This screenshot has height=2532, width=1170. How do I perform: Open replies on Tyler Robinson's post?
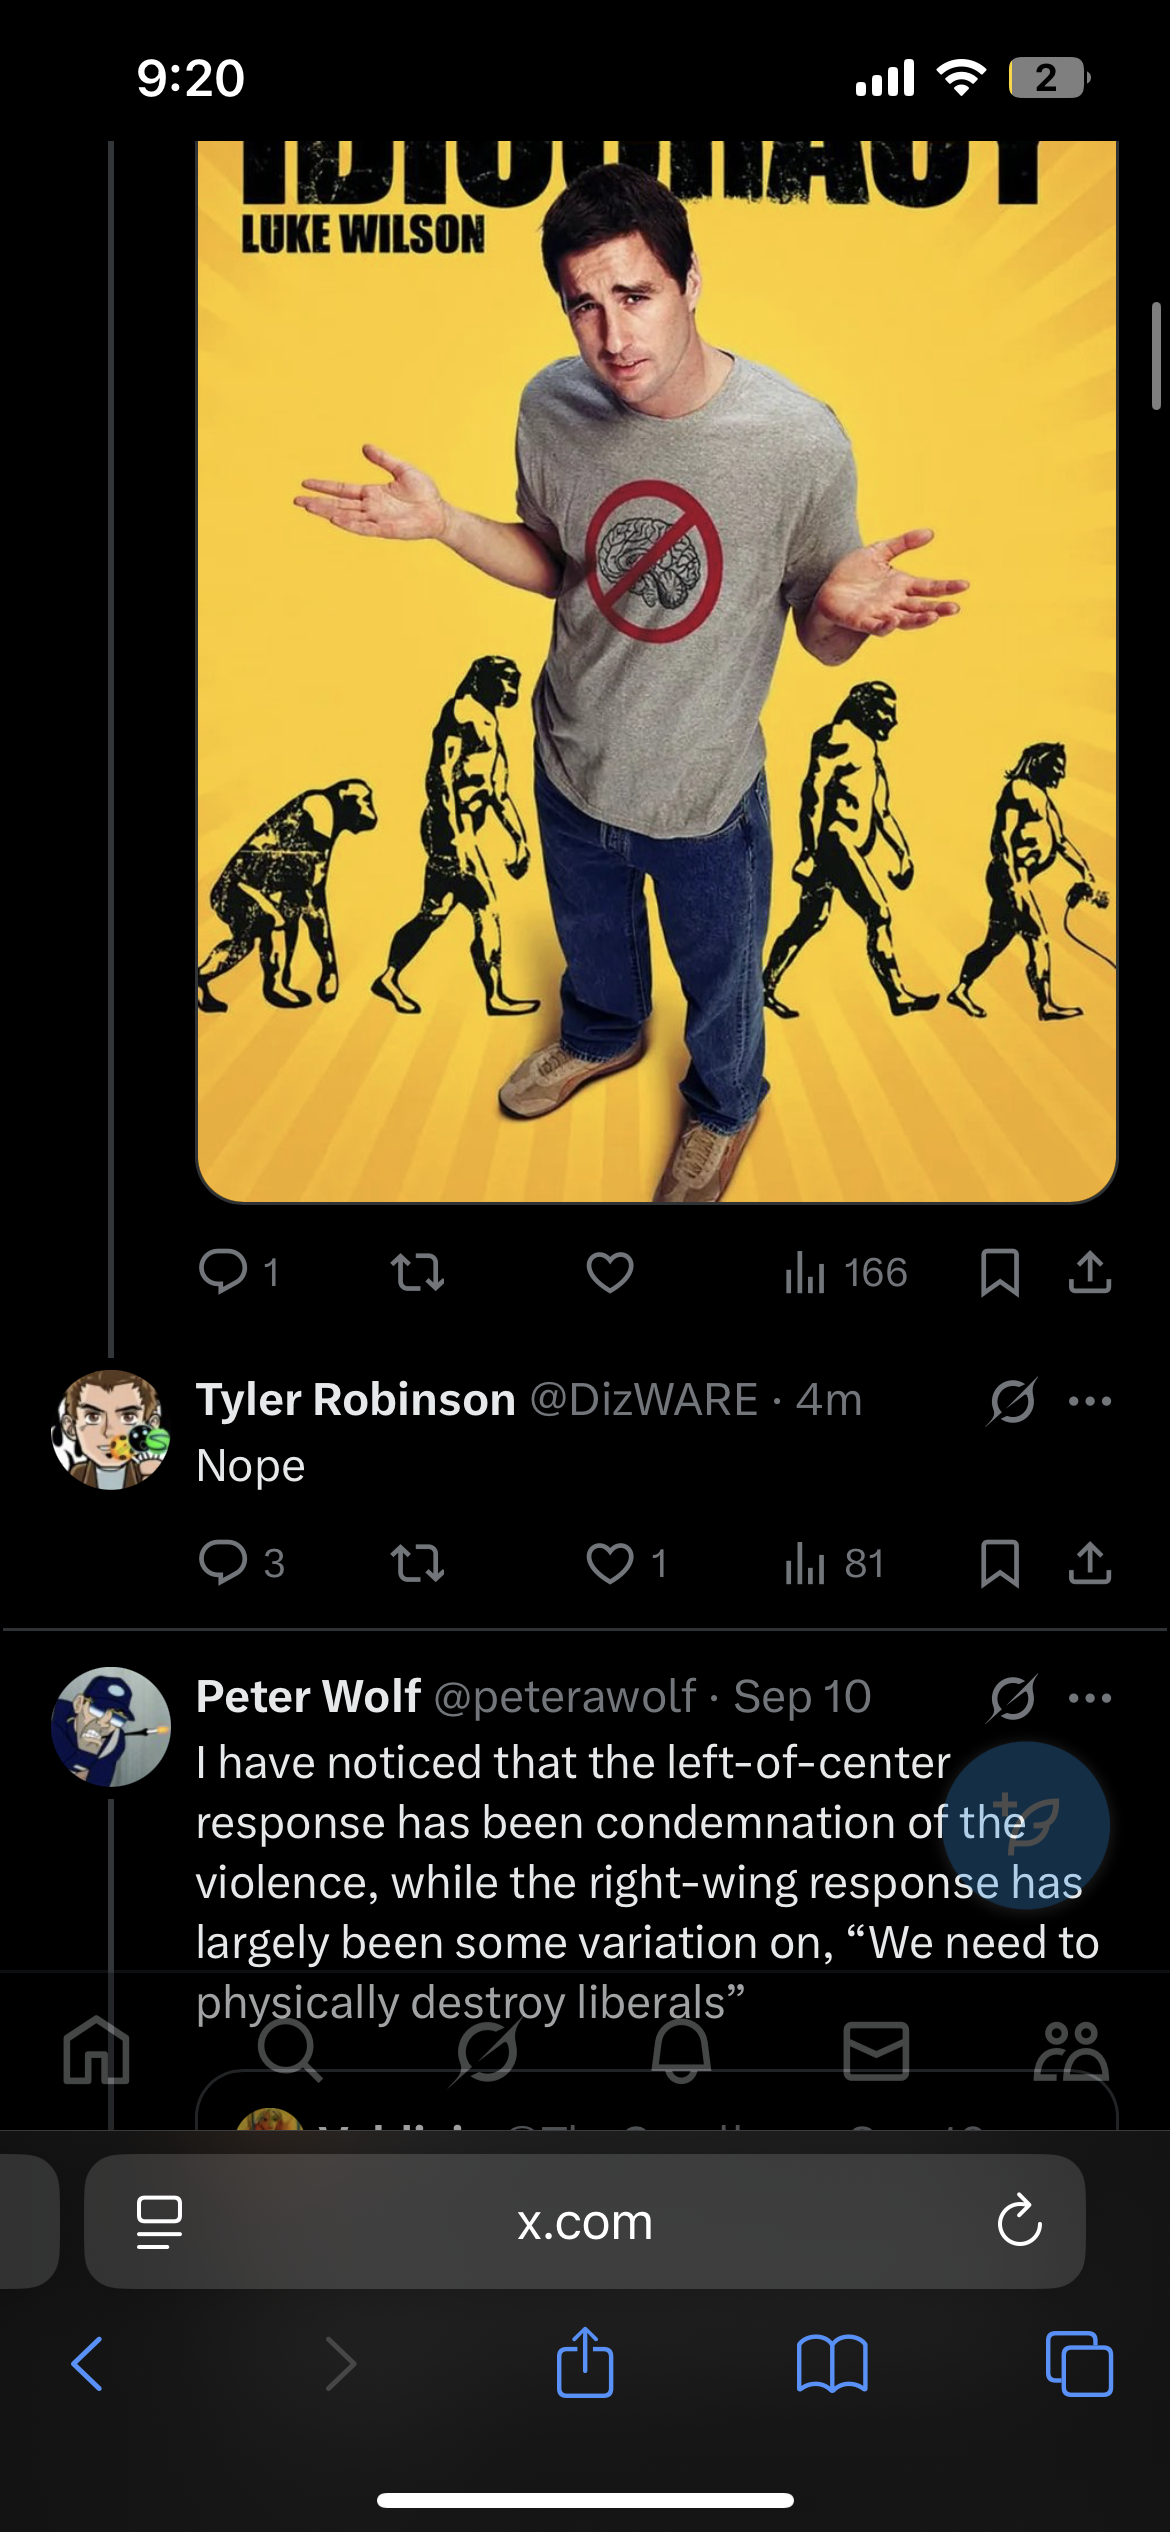pos(224,1563)
